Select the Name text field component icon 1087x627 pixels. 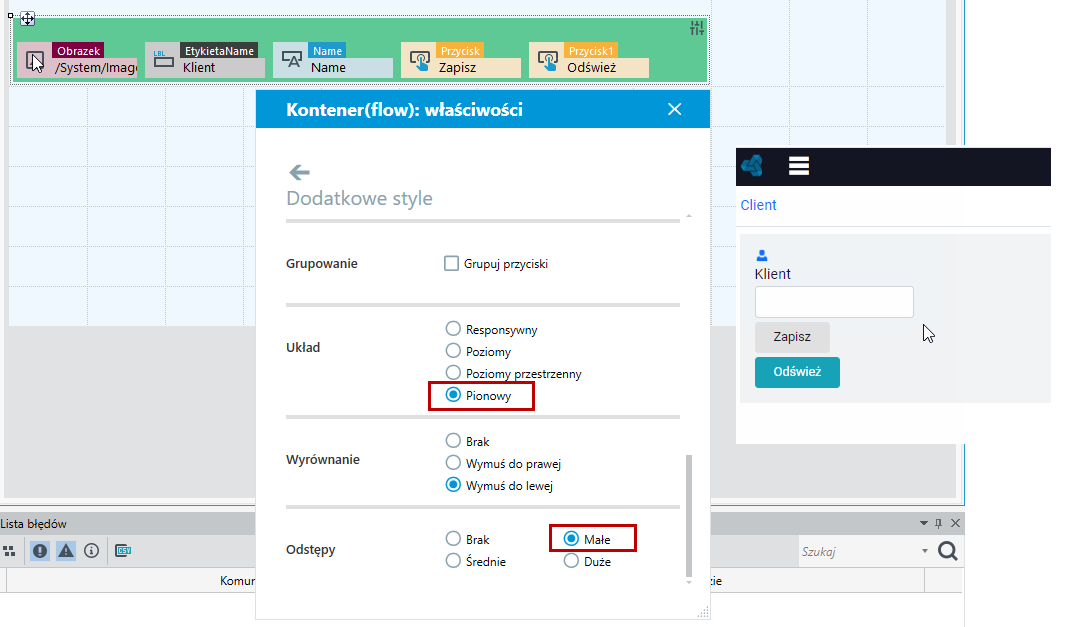point(291,60)
